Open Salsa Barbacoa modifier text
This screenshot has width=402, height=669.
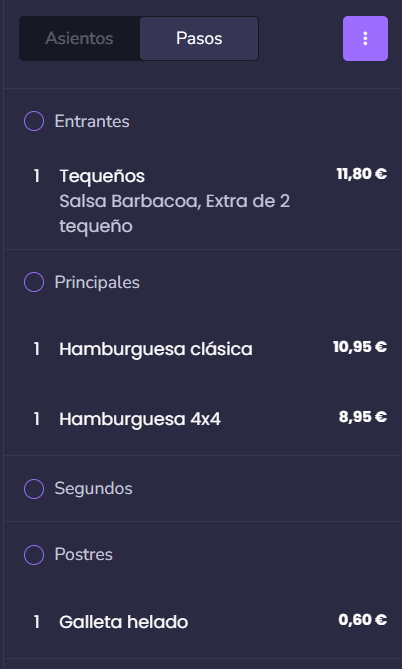click(x=128, y=201)
